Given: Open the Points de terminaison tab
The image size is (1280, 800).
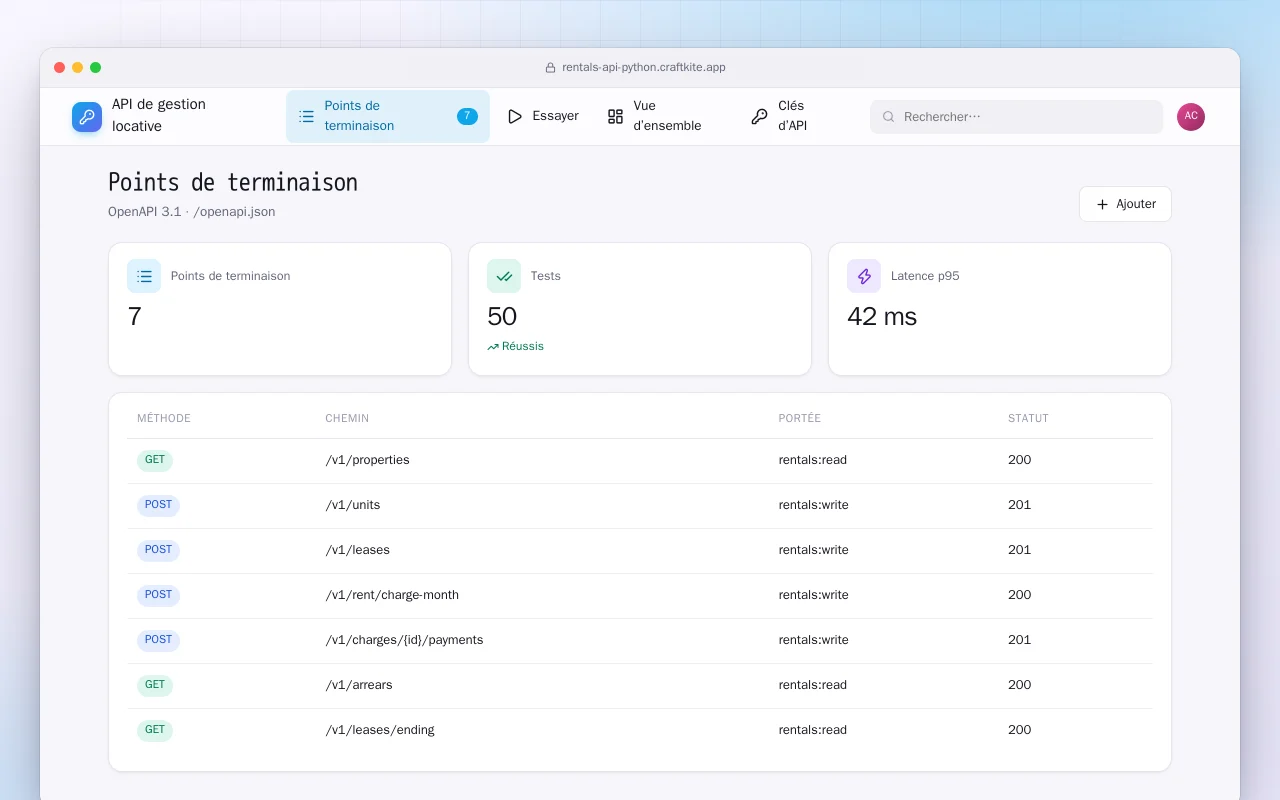Looking at the screenshot, I should pos(388,116).
